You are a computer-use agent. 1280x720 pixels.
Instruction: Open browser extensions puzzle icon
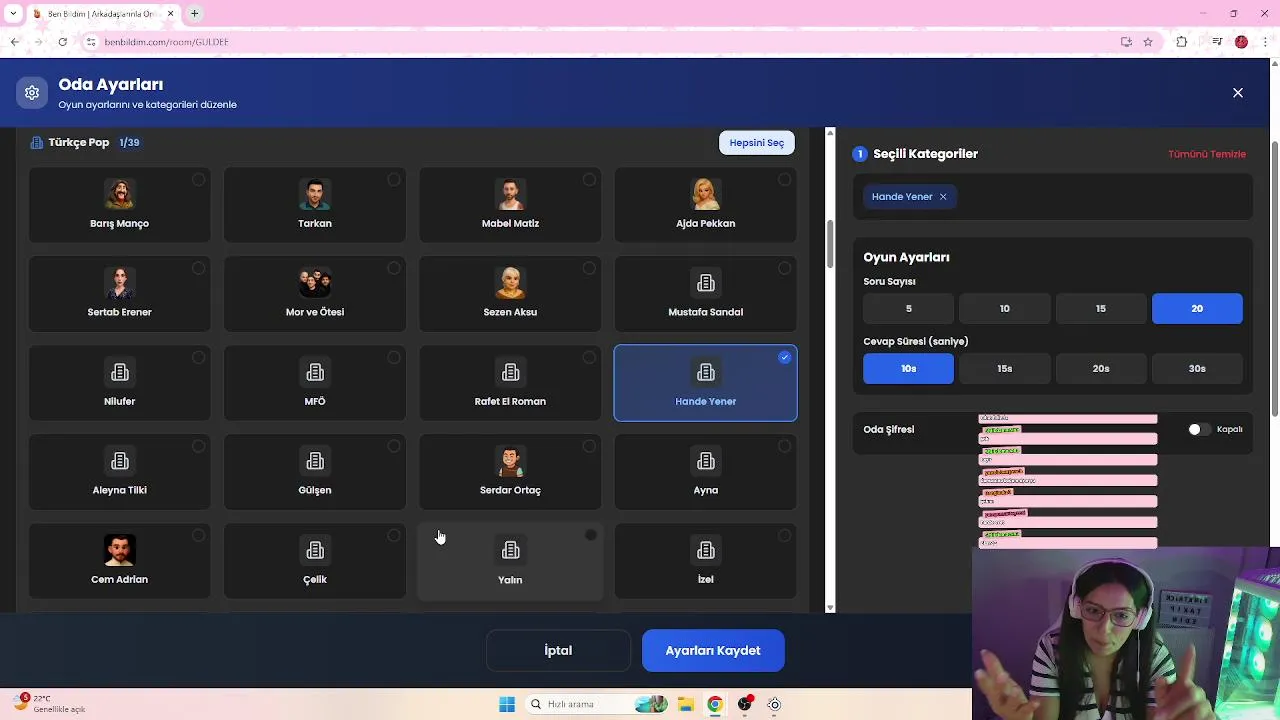[1182, 42]
